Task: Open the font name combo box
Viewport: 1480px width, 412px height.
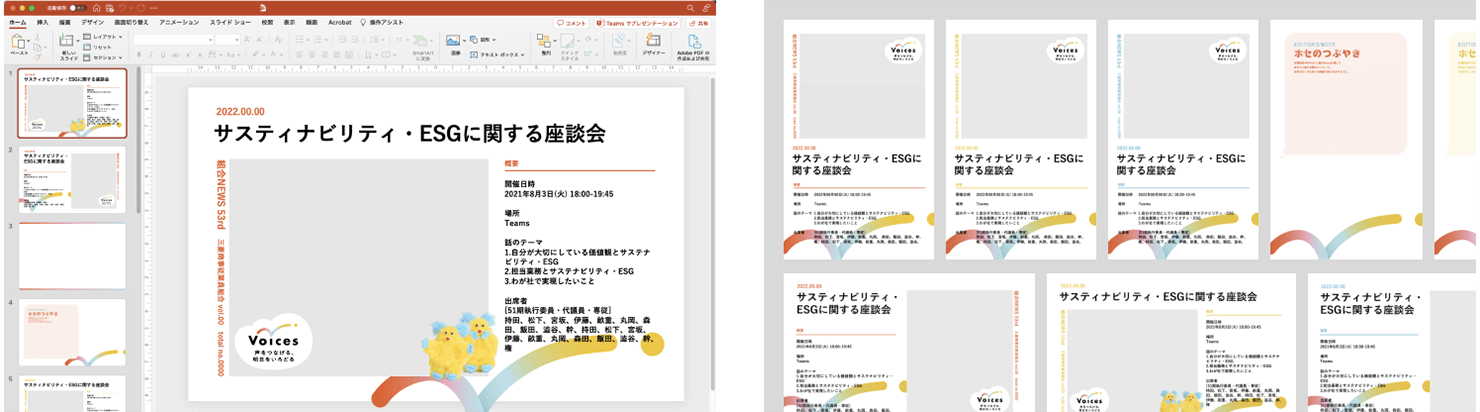Action: pos(173,40)
